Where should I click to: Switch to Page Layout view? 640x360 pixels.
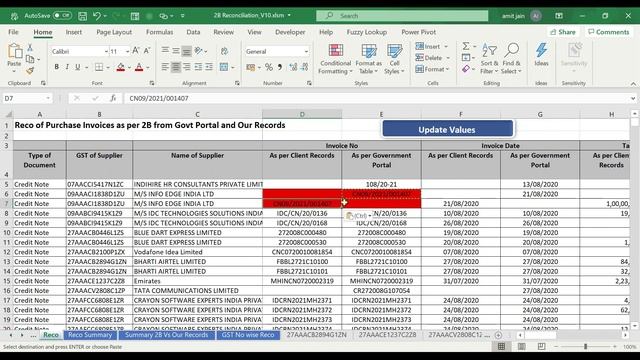click(522, 347)
